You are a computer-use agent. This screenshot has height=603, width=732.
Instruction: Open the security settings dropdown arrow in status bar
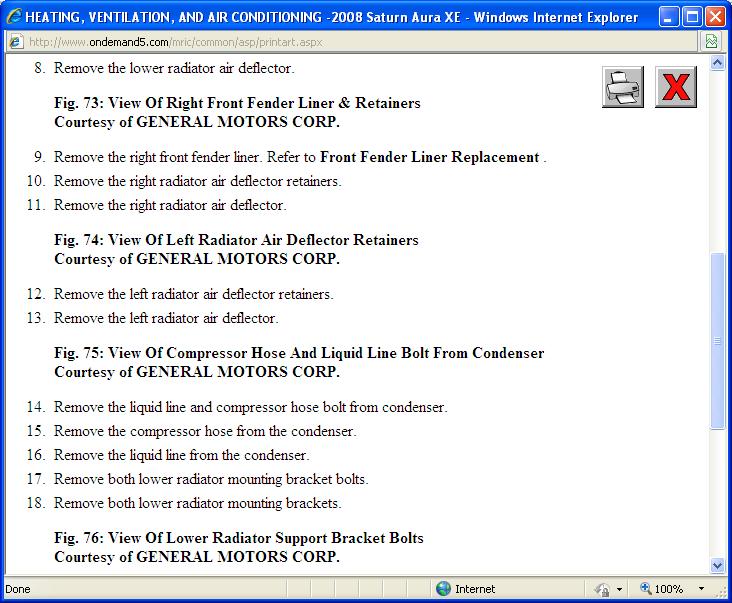pos(619,589)
